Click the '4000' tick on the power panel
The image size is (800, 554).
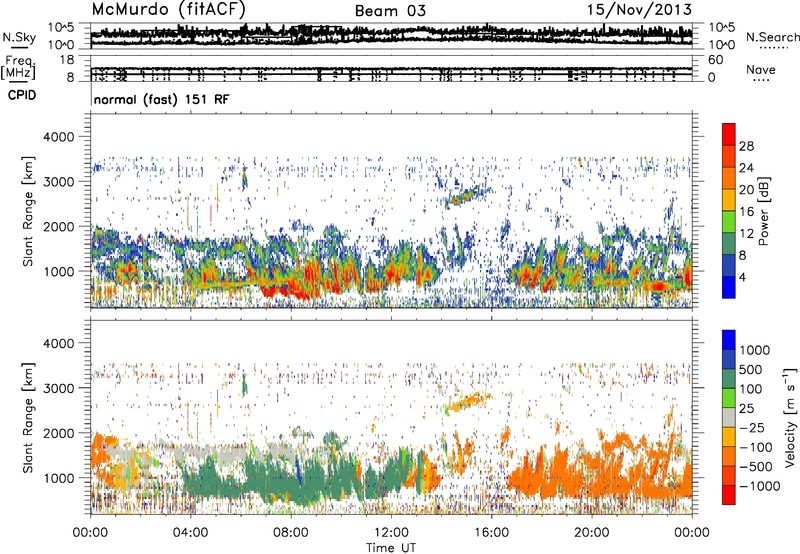(58, 137)
